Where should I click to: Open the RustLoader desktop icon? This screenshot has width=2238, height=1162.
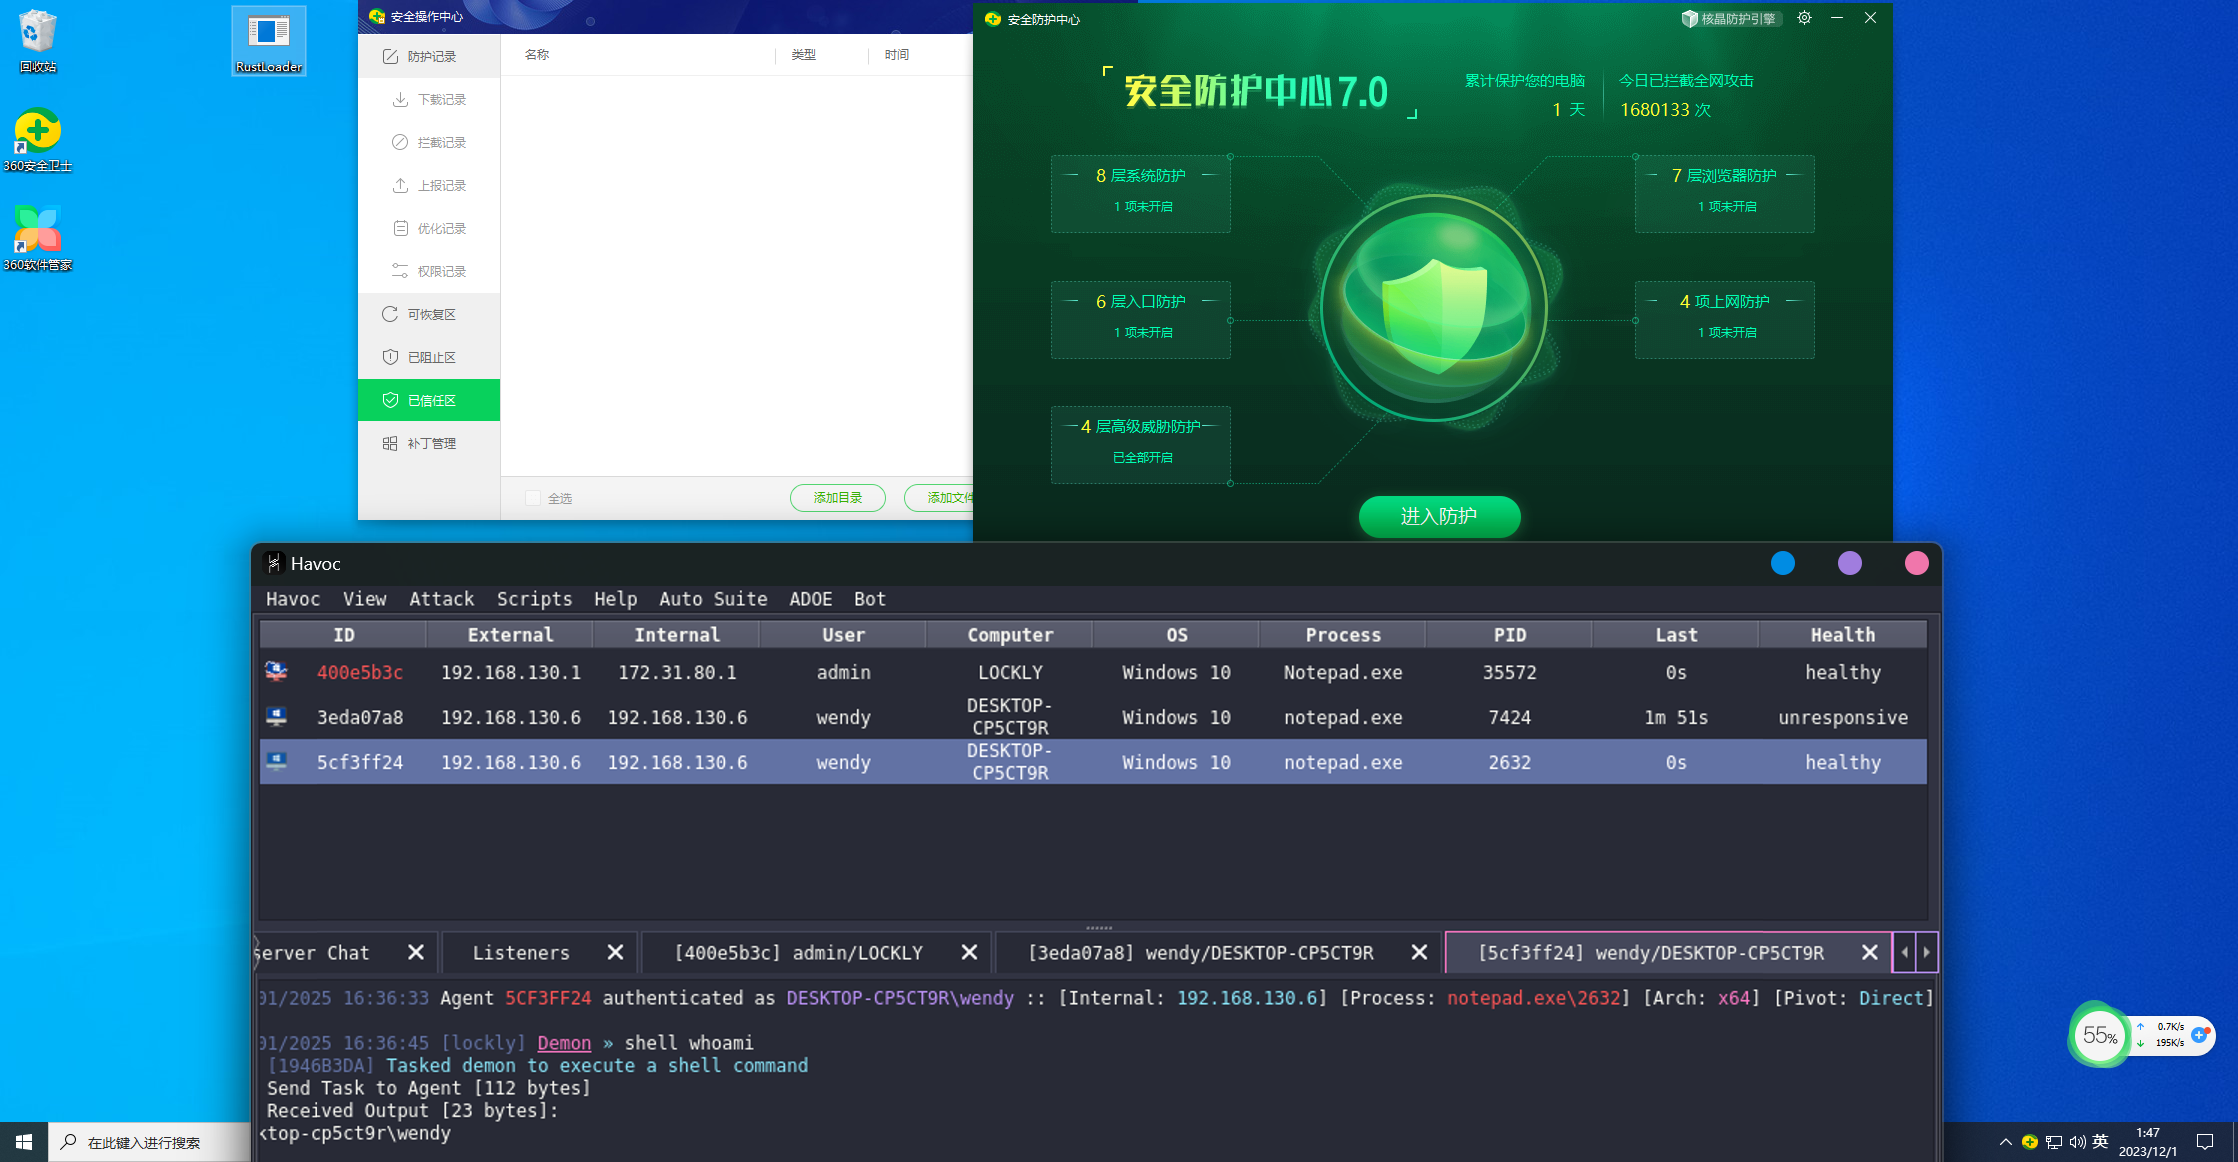coord(268,40)
